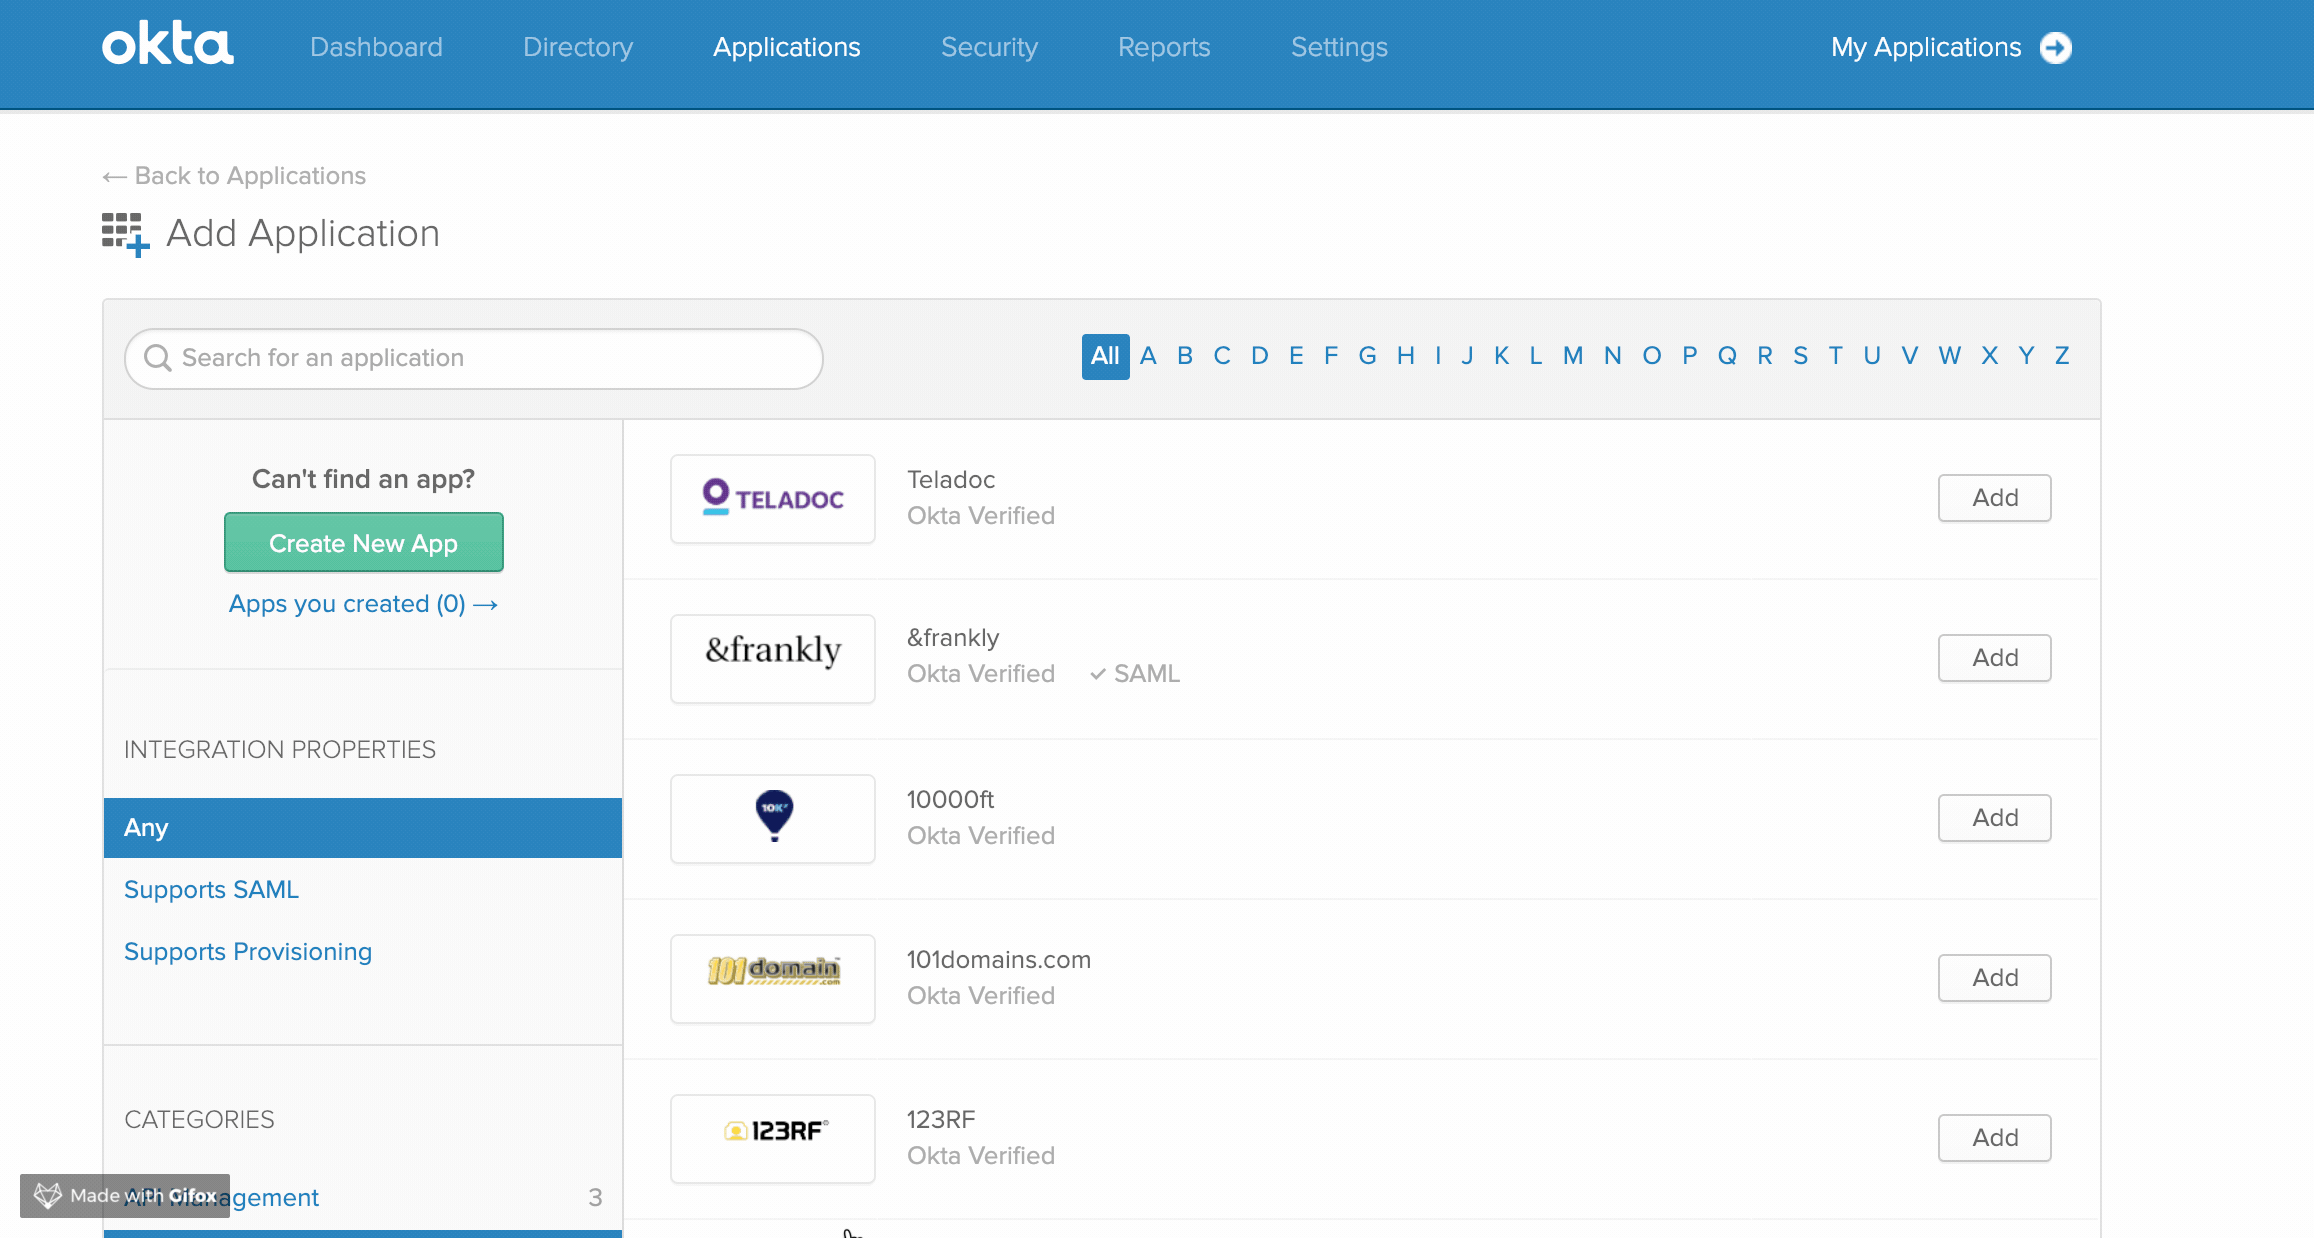The height and width of the screenshot is (1238, 2314).
Task: Click the &frankly app logo
Action: (x=772, y=658)
